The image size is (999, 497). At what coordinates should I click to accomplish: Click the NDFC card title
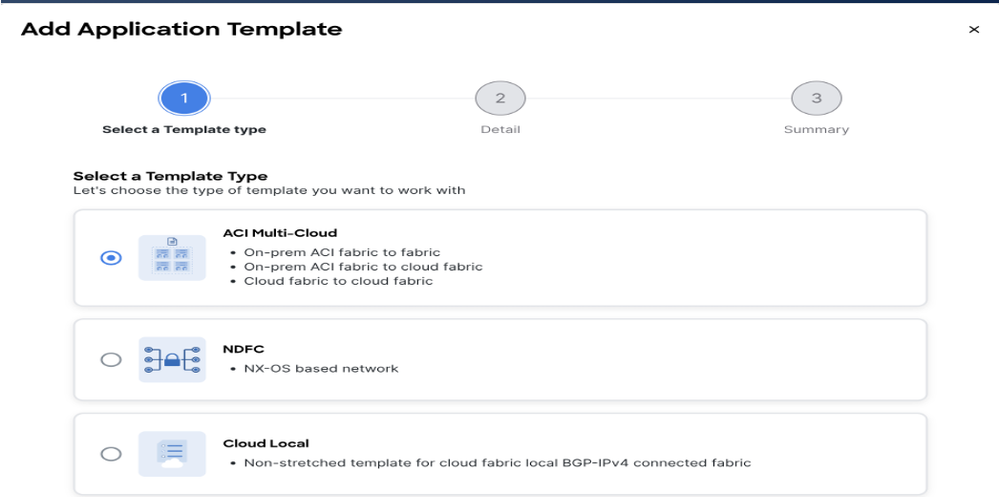coord(243,349)
